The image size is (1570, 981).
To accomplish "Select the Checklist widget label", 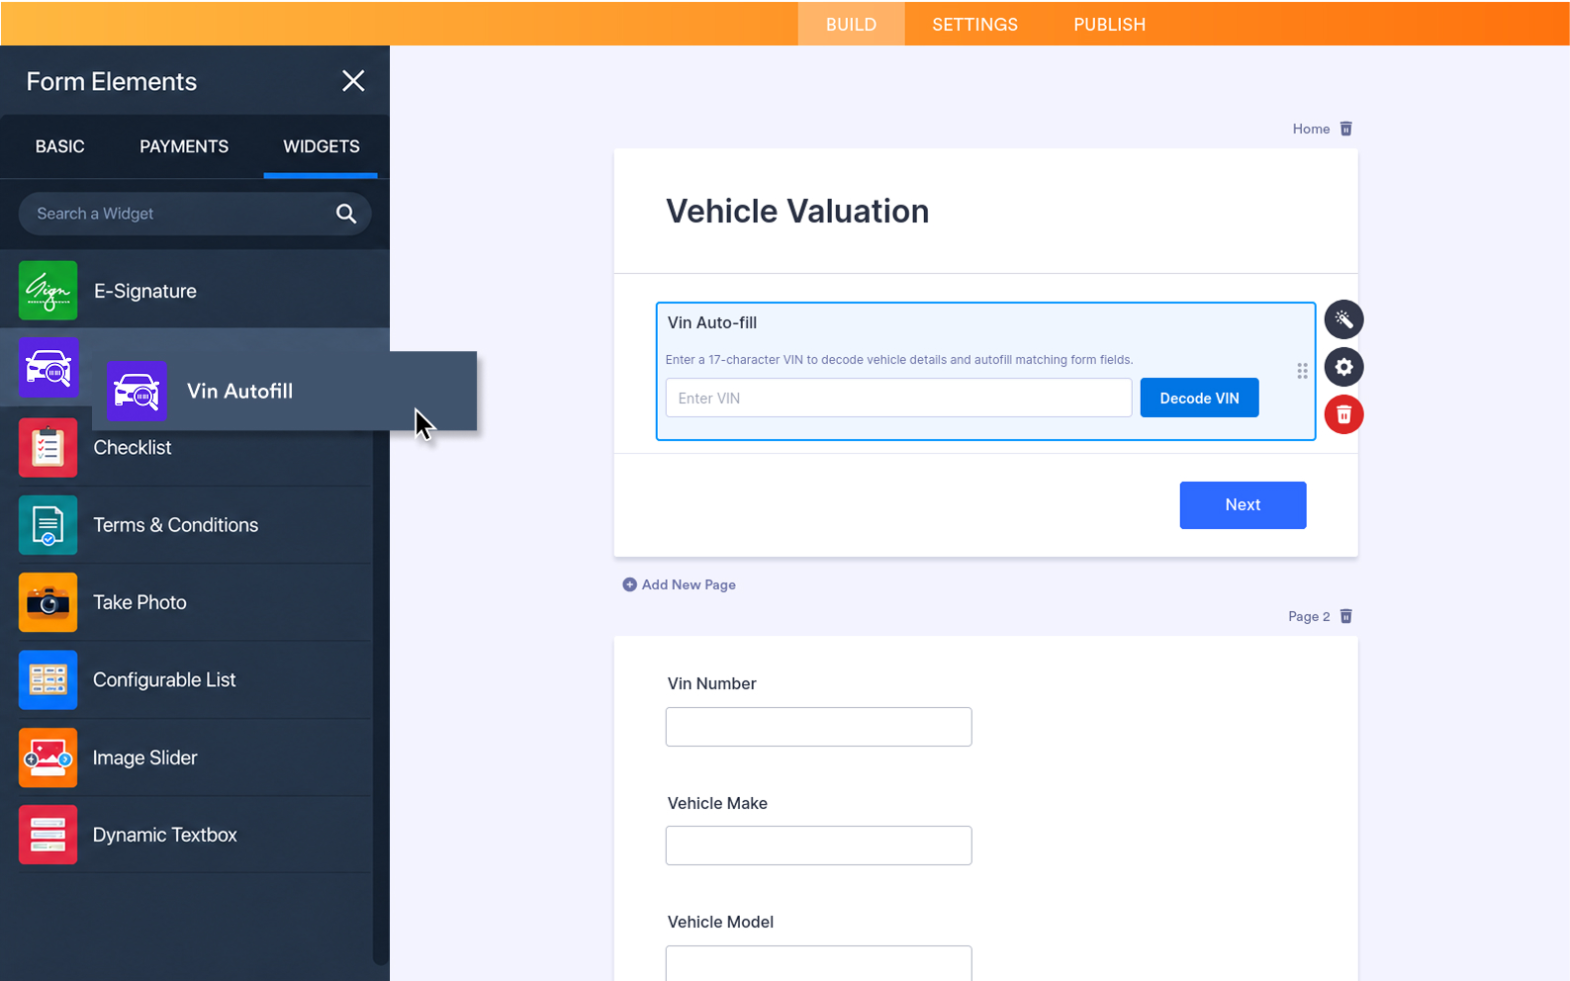I will click(x=132, y=448).
